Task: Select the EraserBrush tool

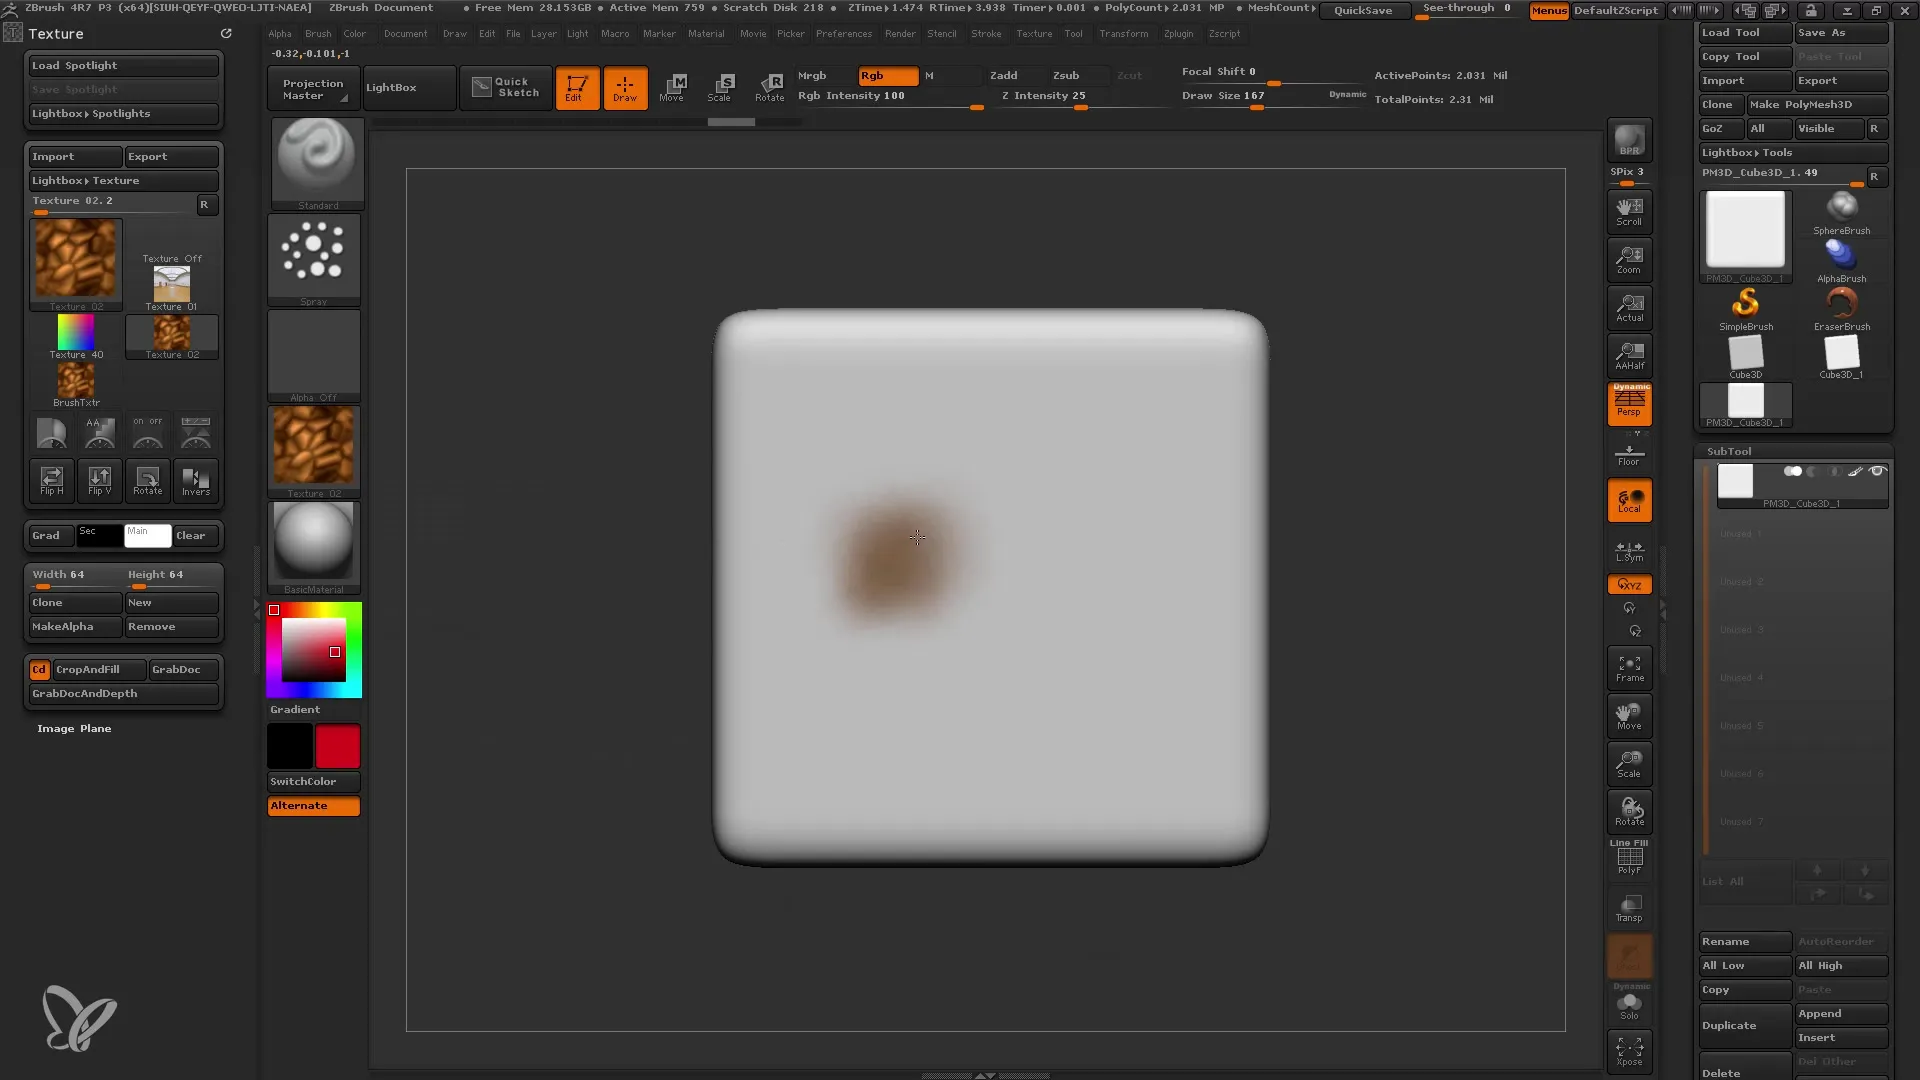Action: pyautogui.click(x=1841, y=308)
